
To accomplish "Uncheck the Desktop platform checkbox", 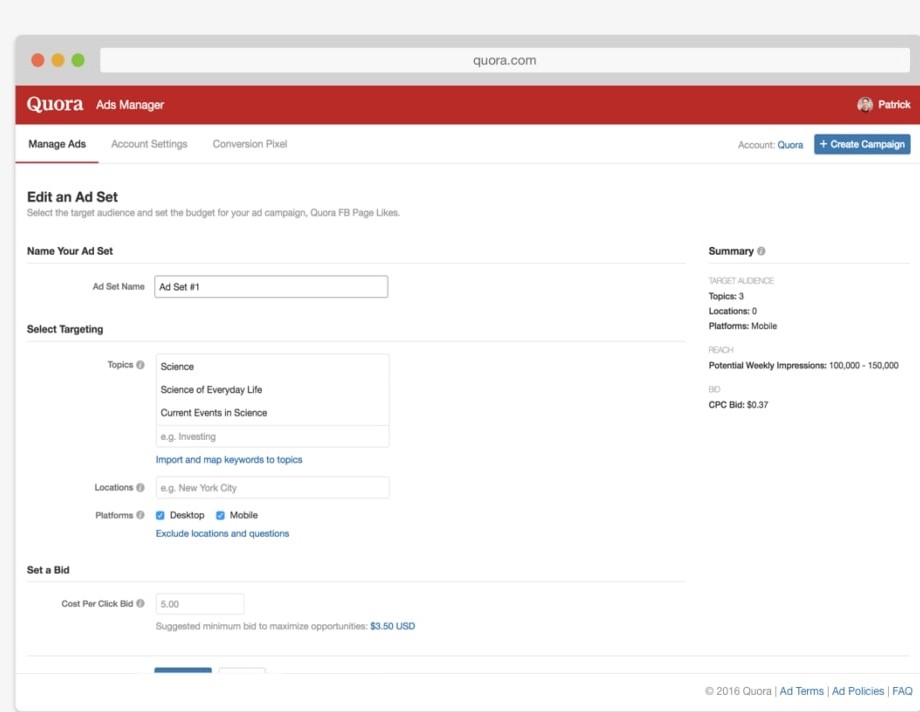I will click(160, 515).
